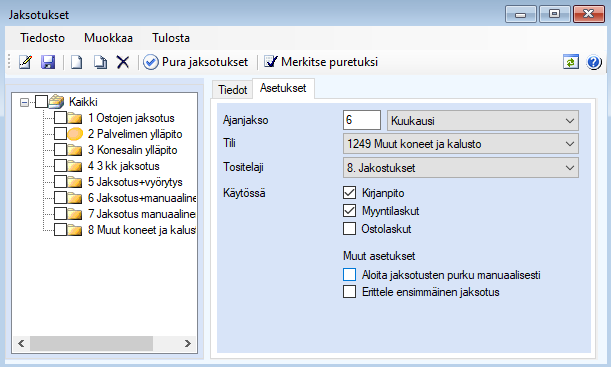Image resolution: width=611 pixels, height=367 pixels.
Task: Click the horizontal scrollbar thumb in tree
Action: (92, 343)
